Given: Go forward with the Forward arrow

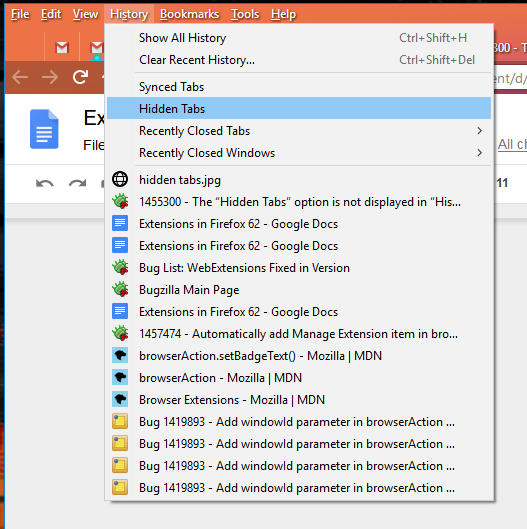Looking at the screenshot, I should [x=50, y=77].
